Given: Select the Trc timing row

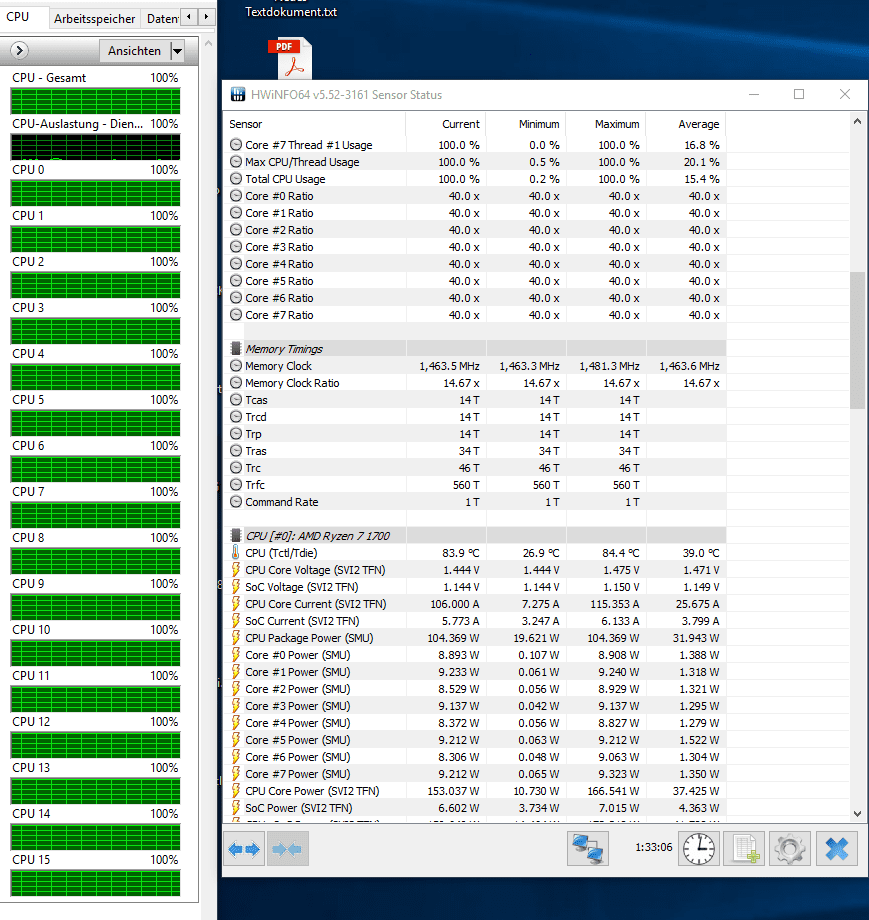Looking at the screenshot, I should (475, 468).
